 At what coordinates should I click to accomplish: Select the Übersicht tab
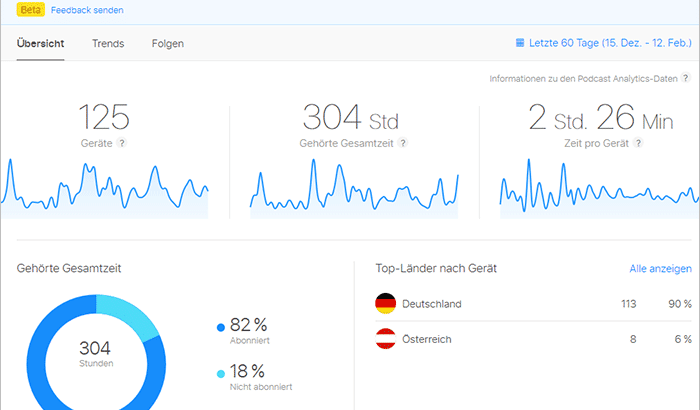[x=41, y=44]
